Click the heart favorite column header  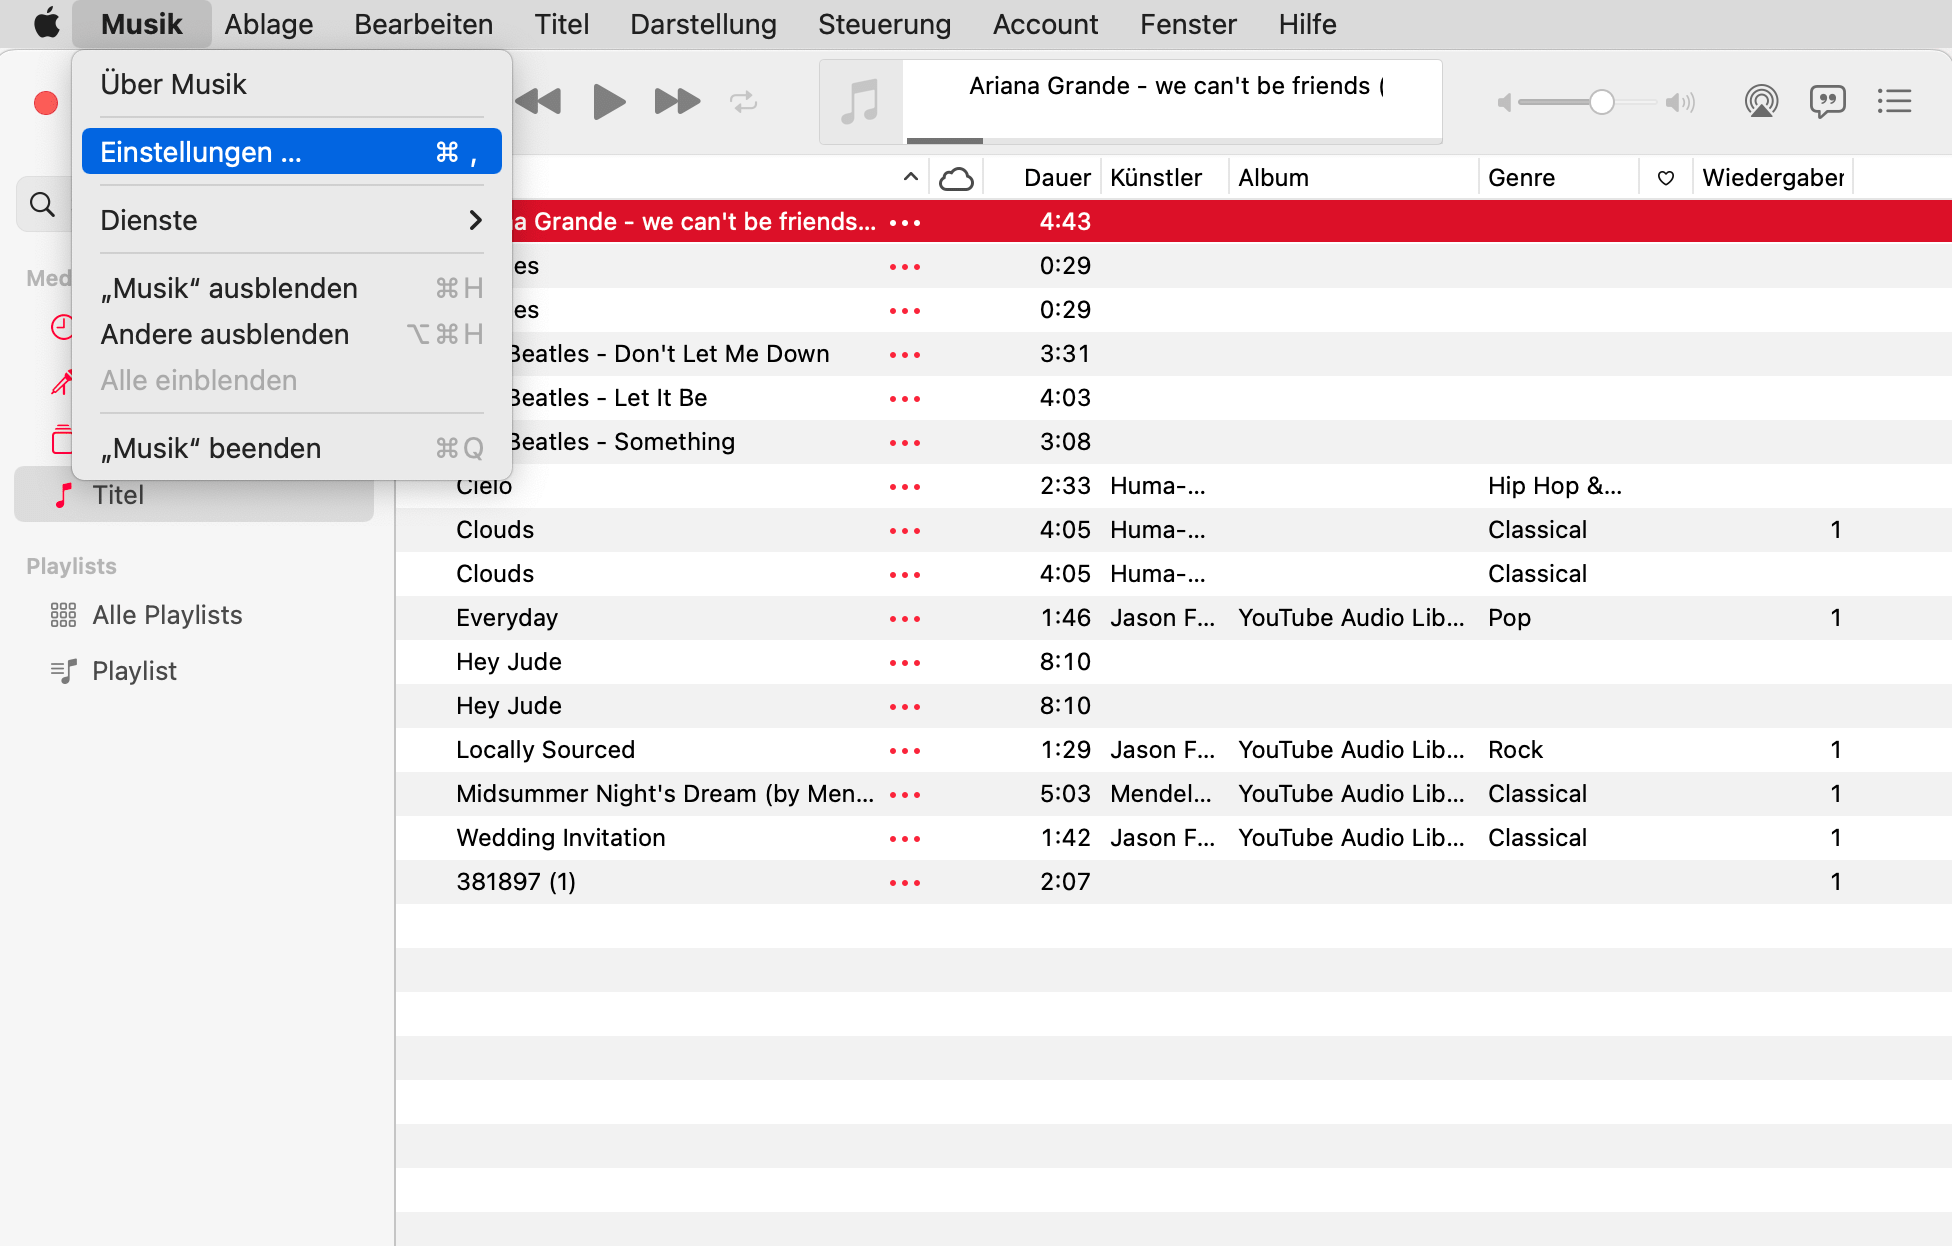point(1665,178)
